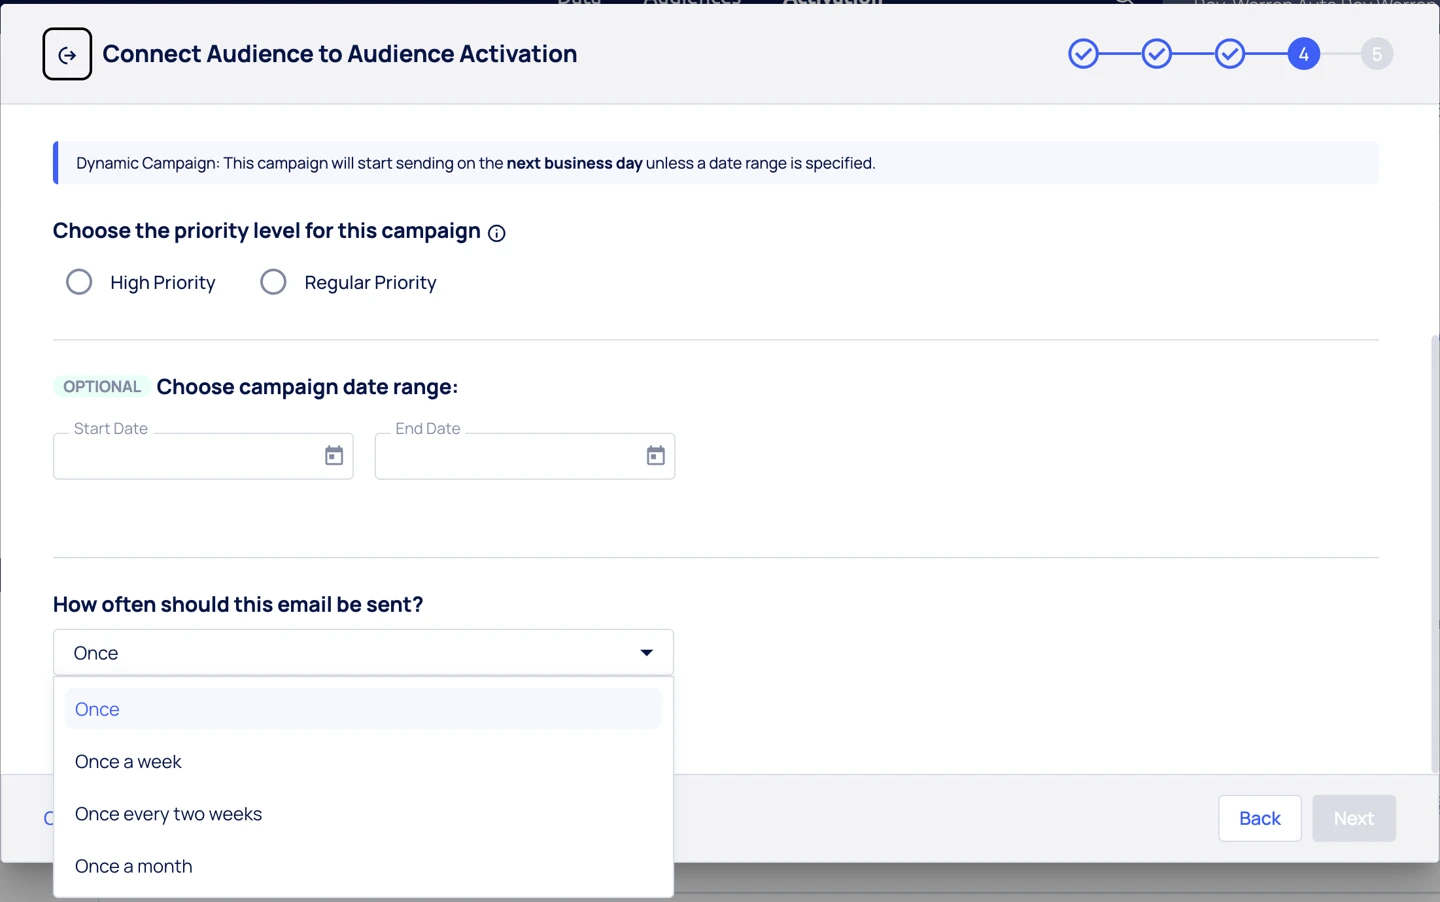This screenshot has height=902, width=1440.
Task: Select the High Priority radio button
Action: coord(79,282)
